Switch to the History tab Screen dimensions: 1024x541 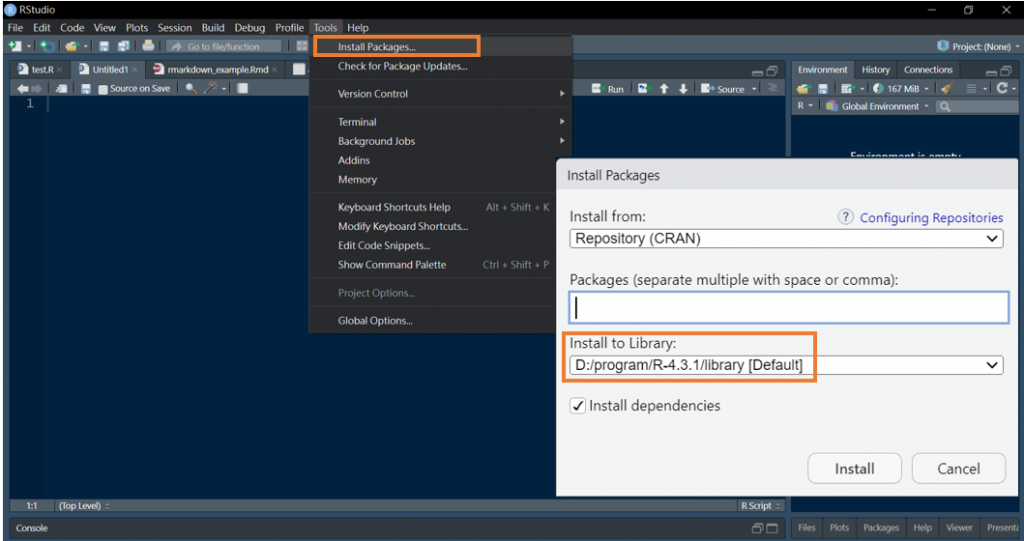[875, 70]
